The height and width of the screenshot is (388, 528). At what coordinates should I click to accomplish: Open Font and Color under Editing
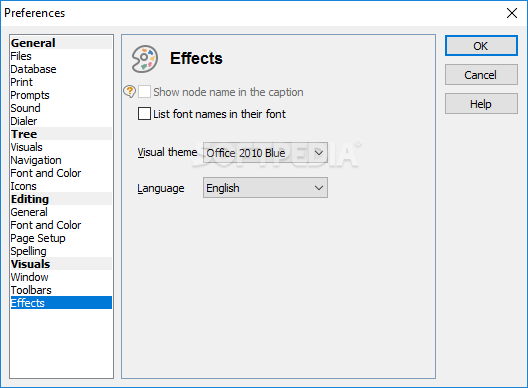tap(61, 225)
